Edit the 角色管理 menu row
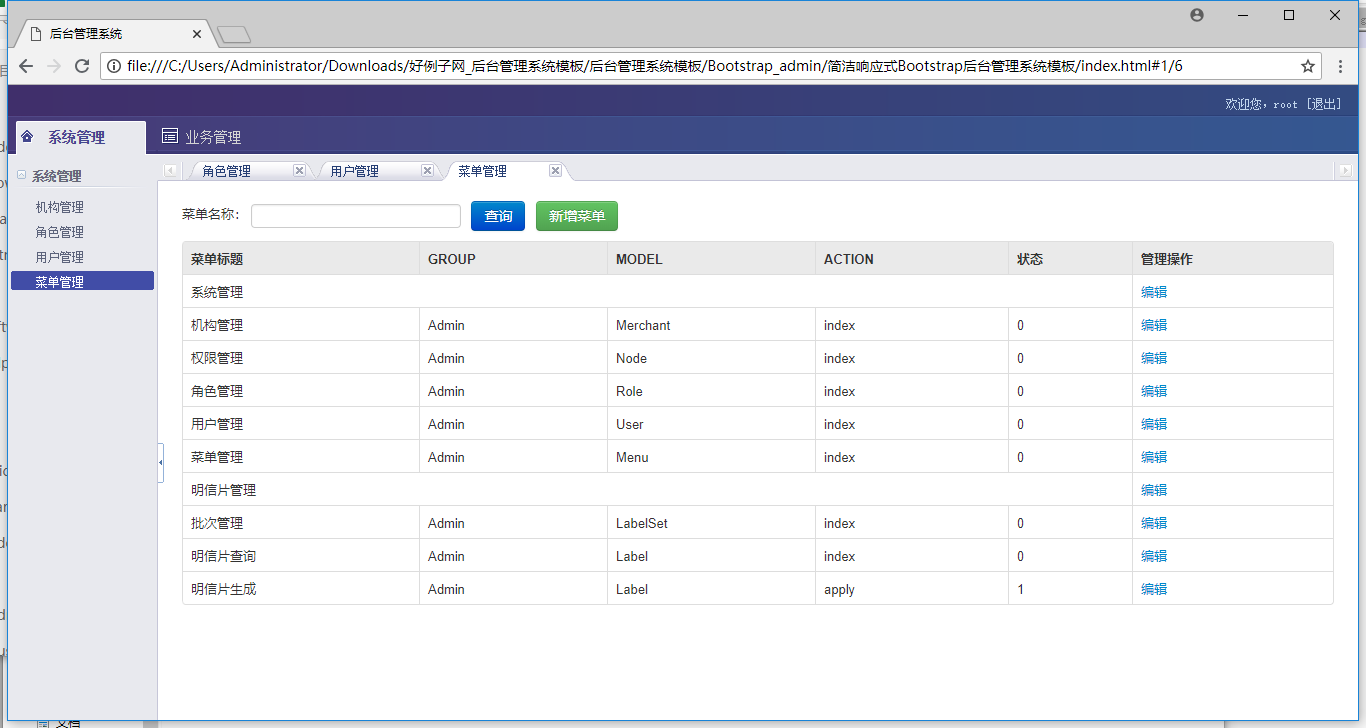Viewport: 1366px width, 728px height. pos(1154,391)
